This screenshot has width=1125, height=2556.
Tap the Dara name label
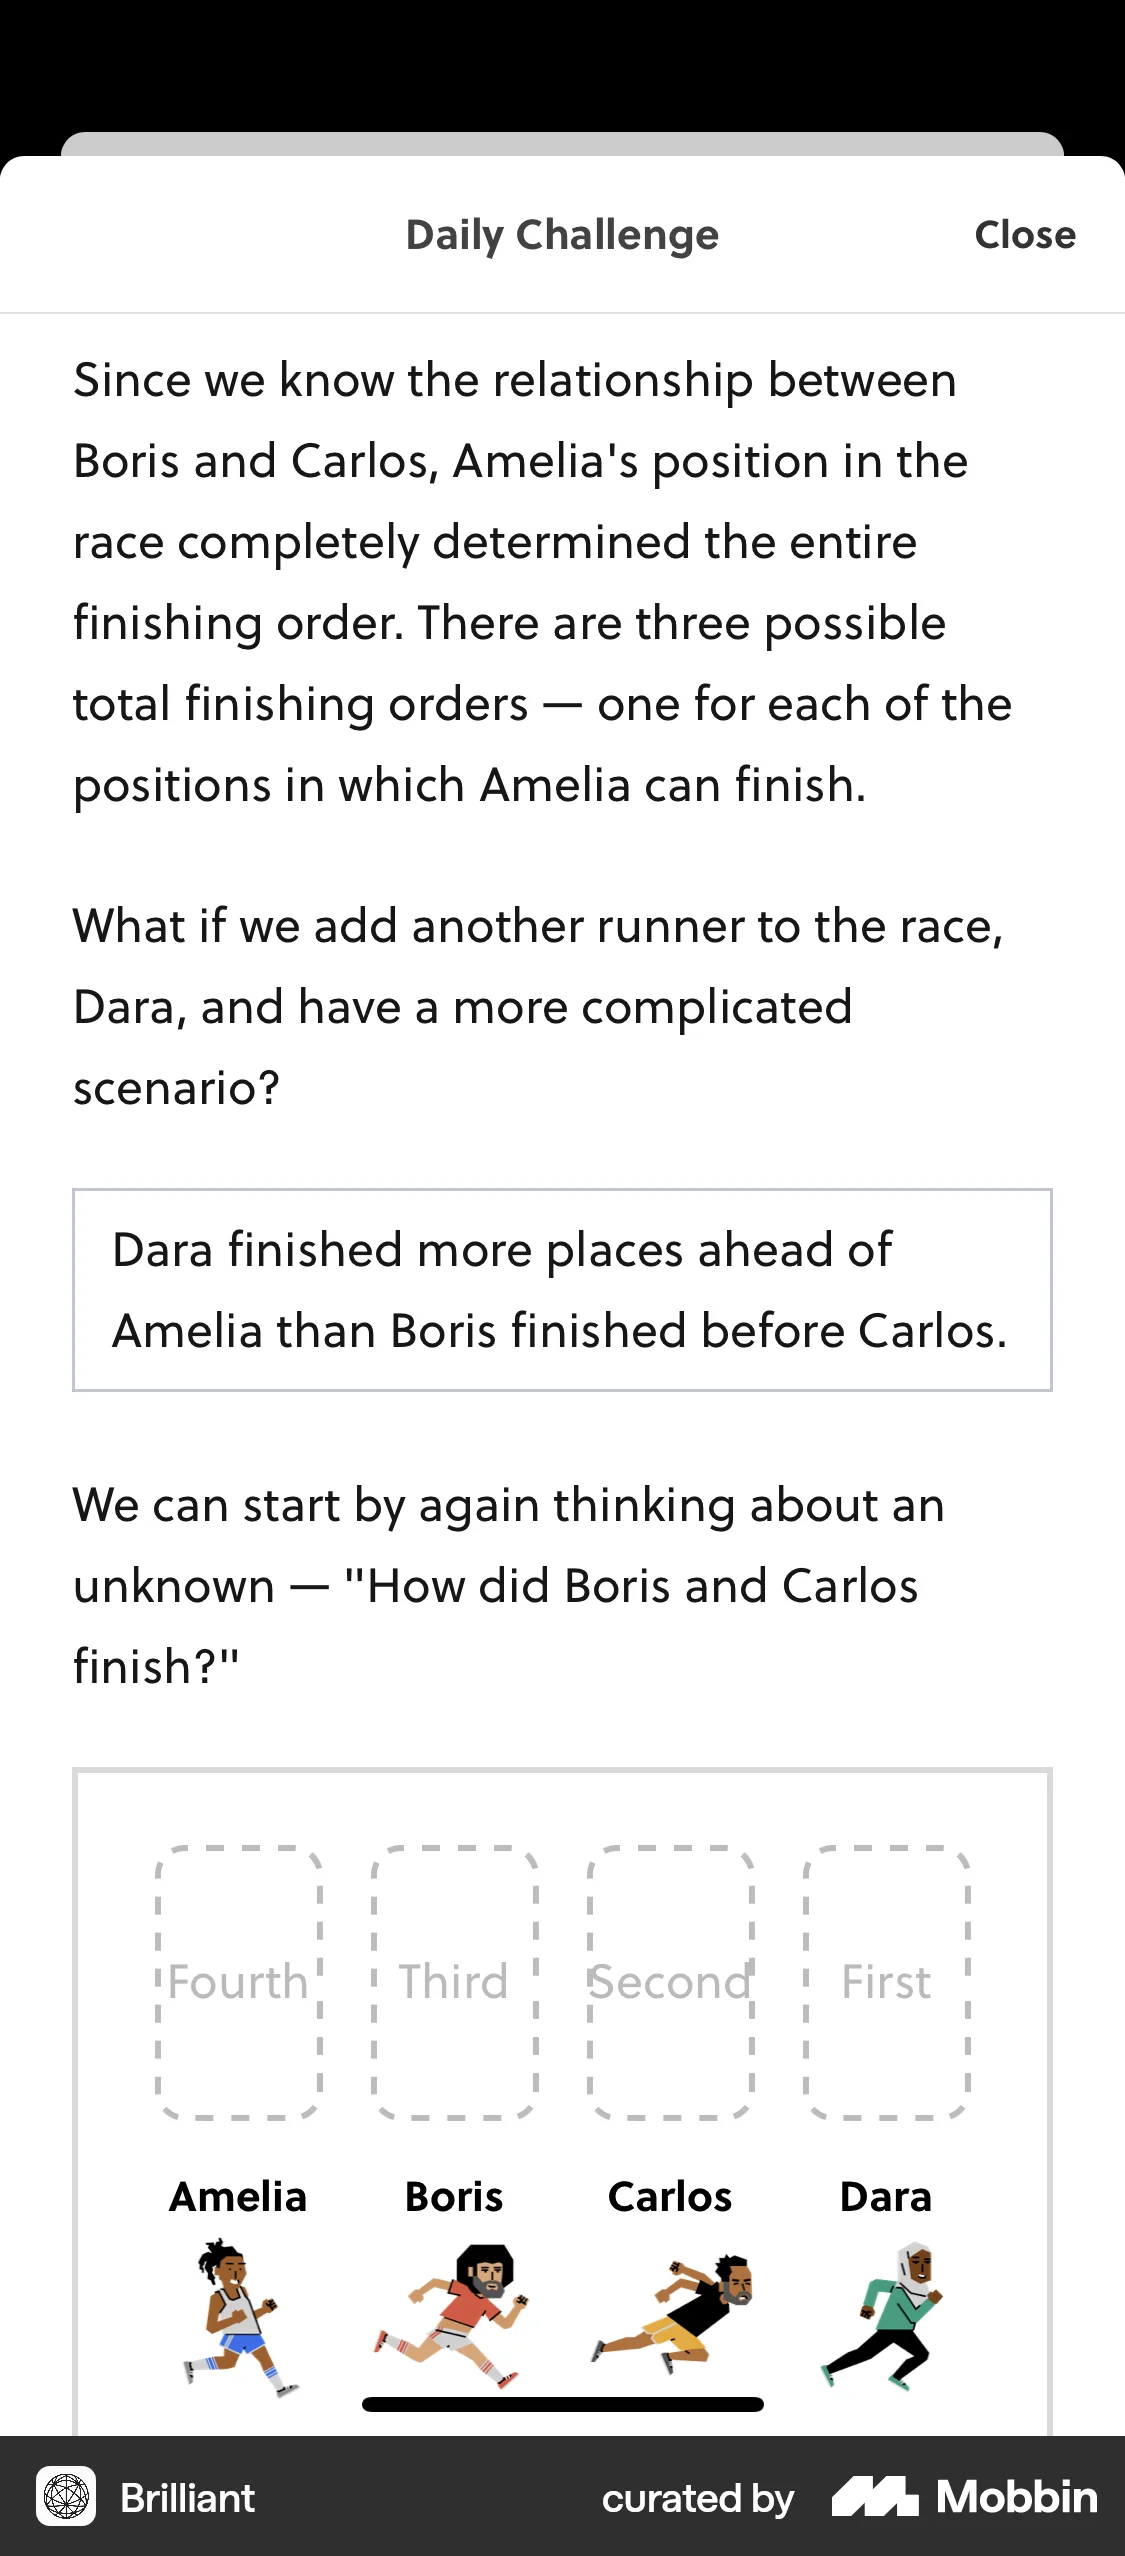(x=886, y=2197)
